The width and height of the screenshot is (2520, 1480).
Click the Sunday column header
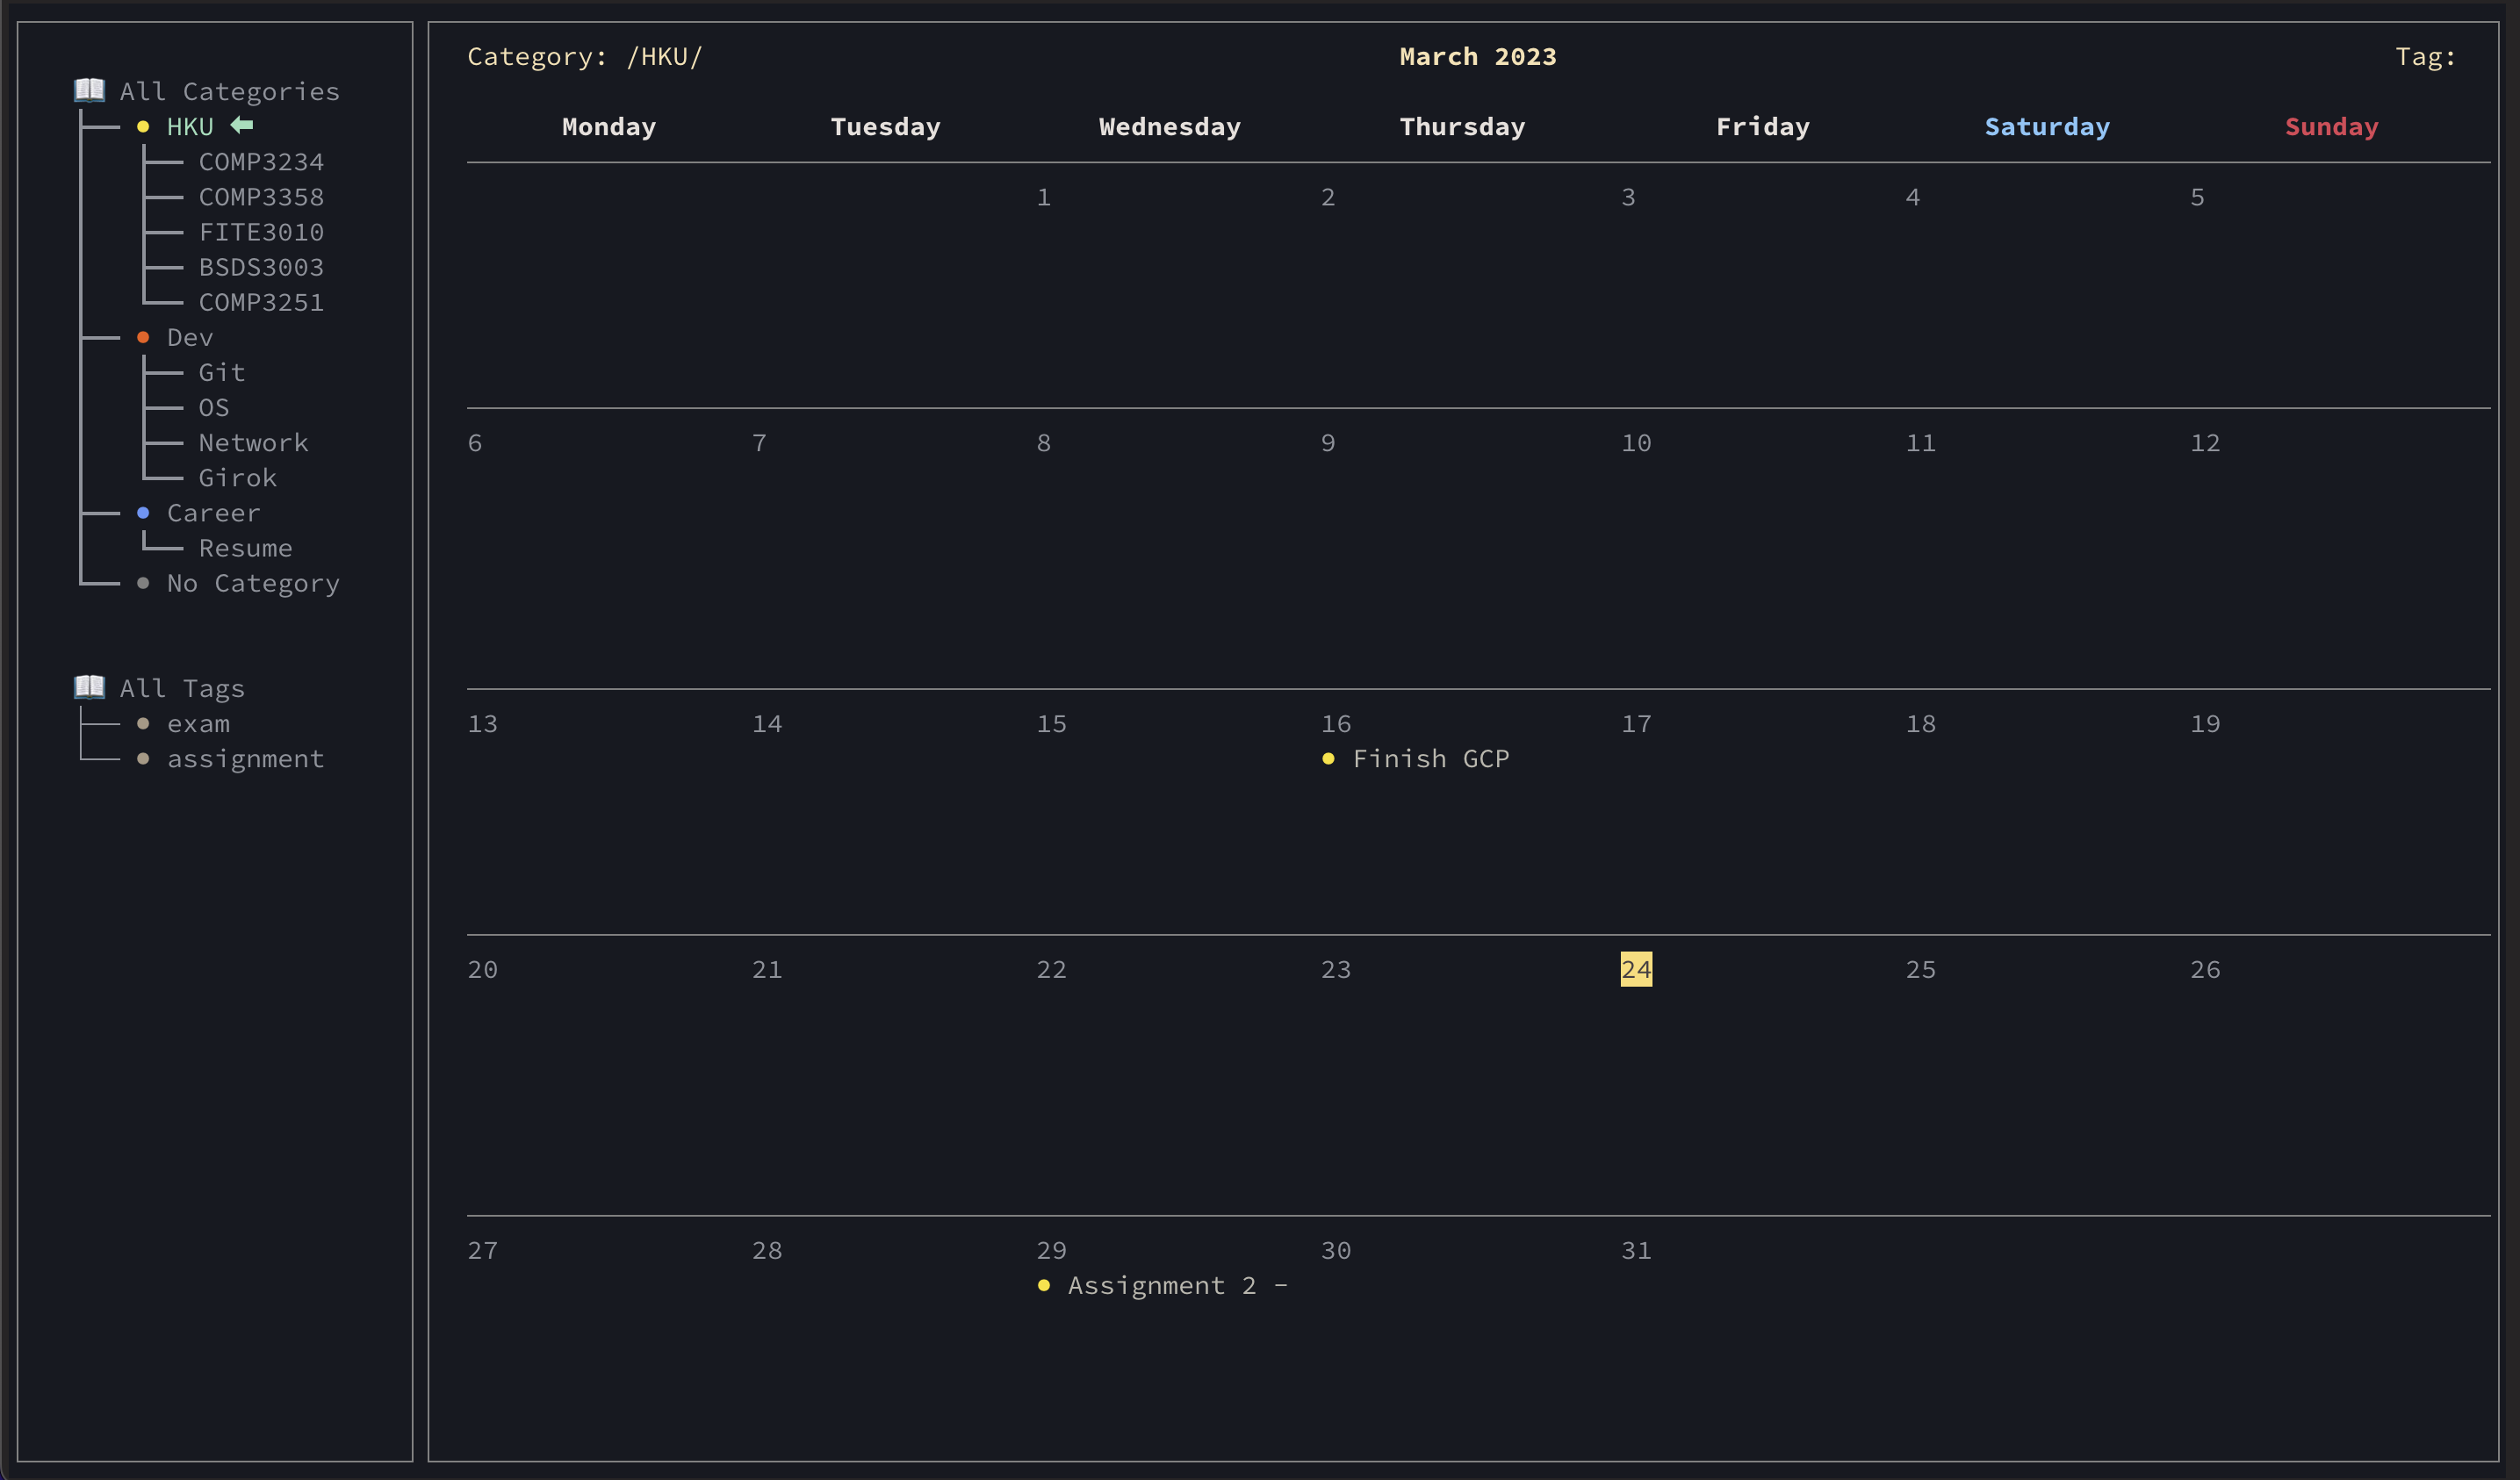[x=2331, y=126]
